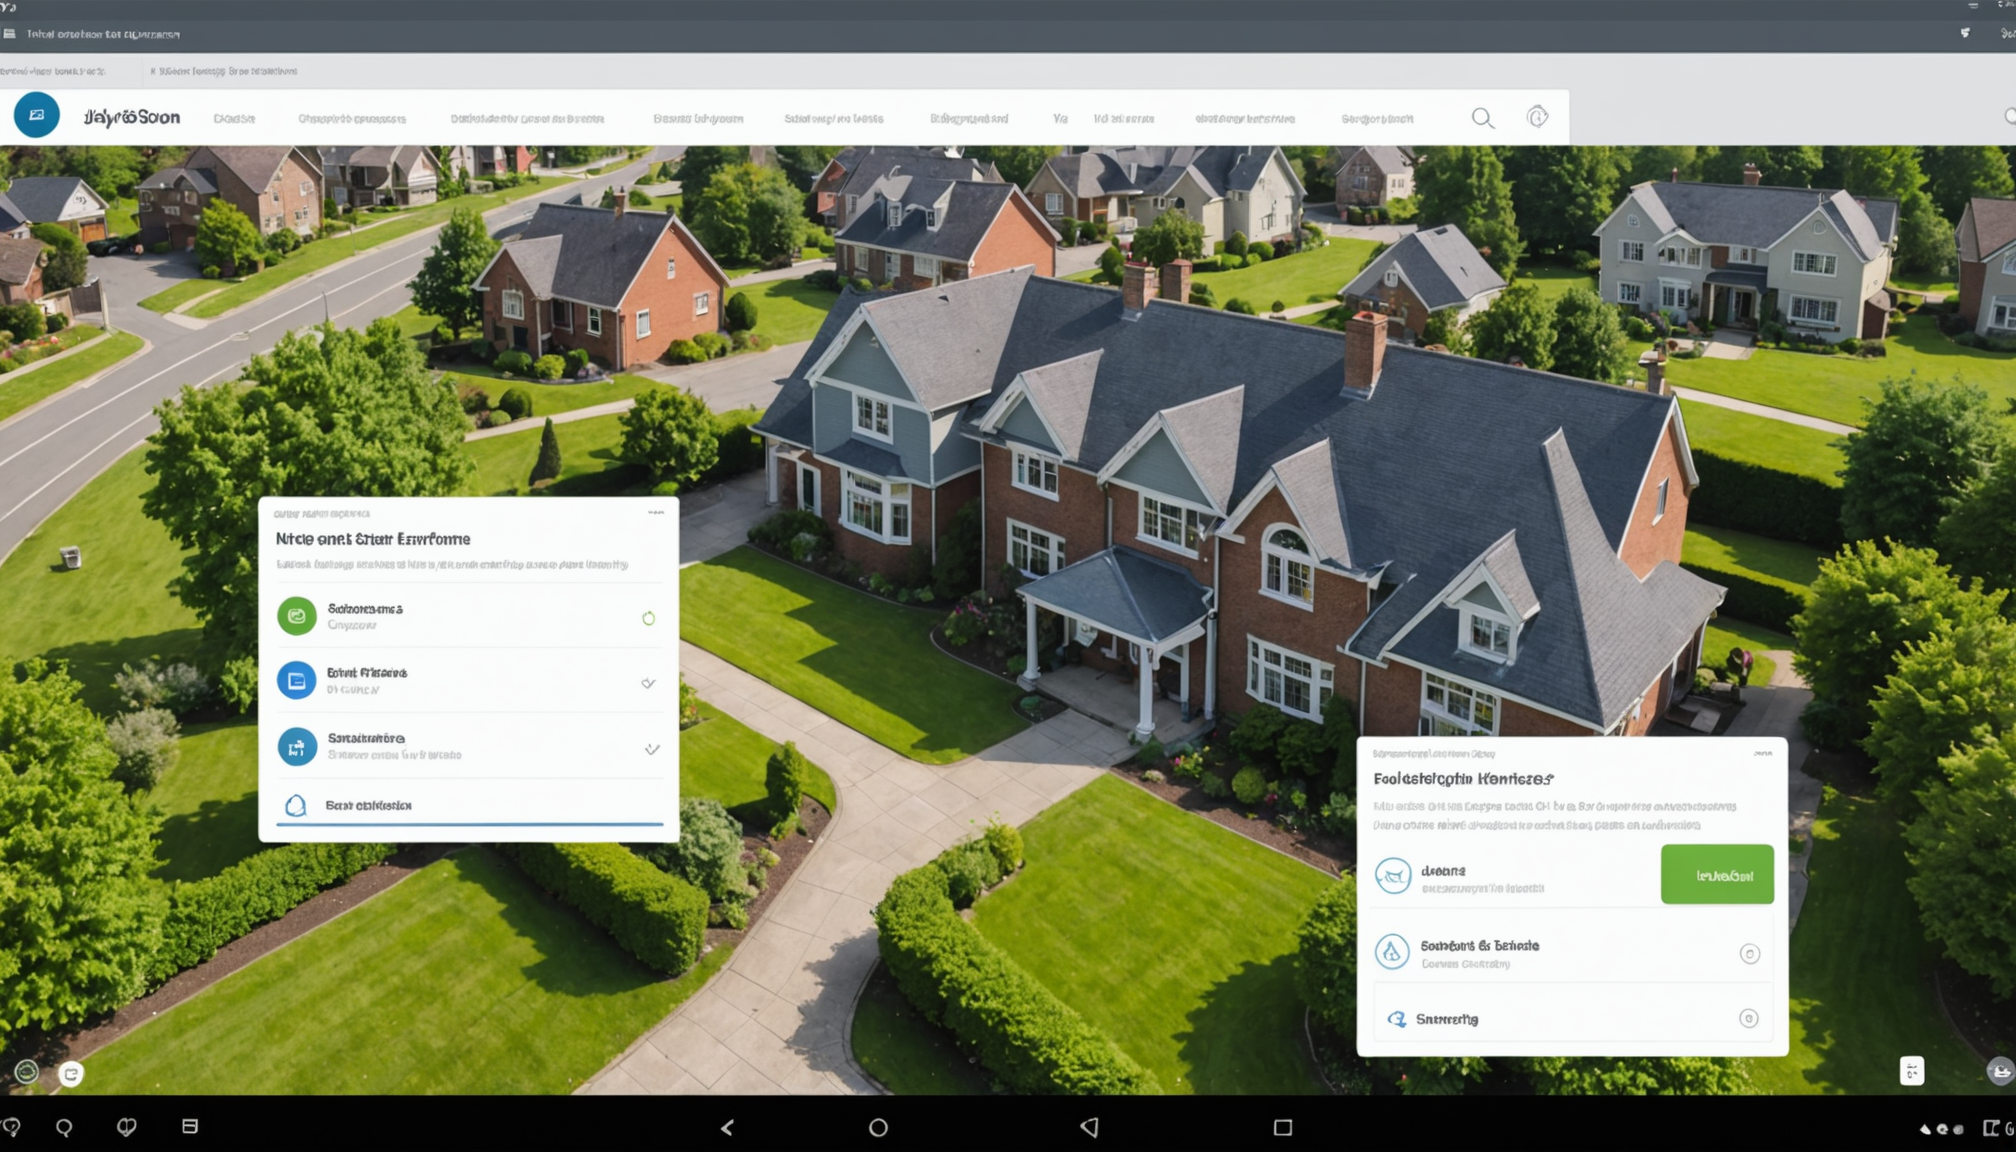Click the droplet circle icon in right panel
Screen dimensions: 2016x1152
1392,952
